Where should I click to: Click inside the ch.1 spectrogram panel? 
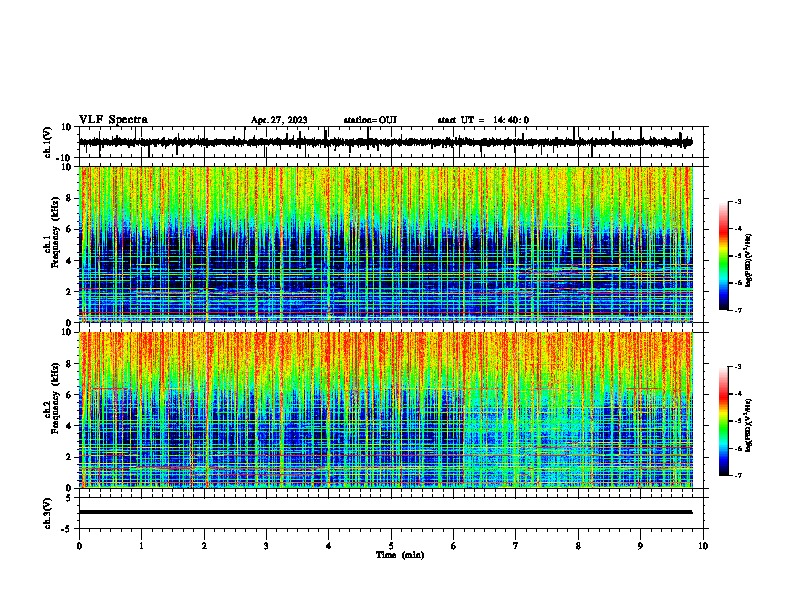coord(385,244)
